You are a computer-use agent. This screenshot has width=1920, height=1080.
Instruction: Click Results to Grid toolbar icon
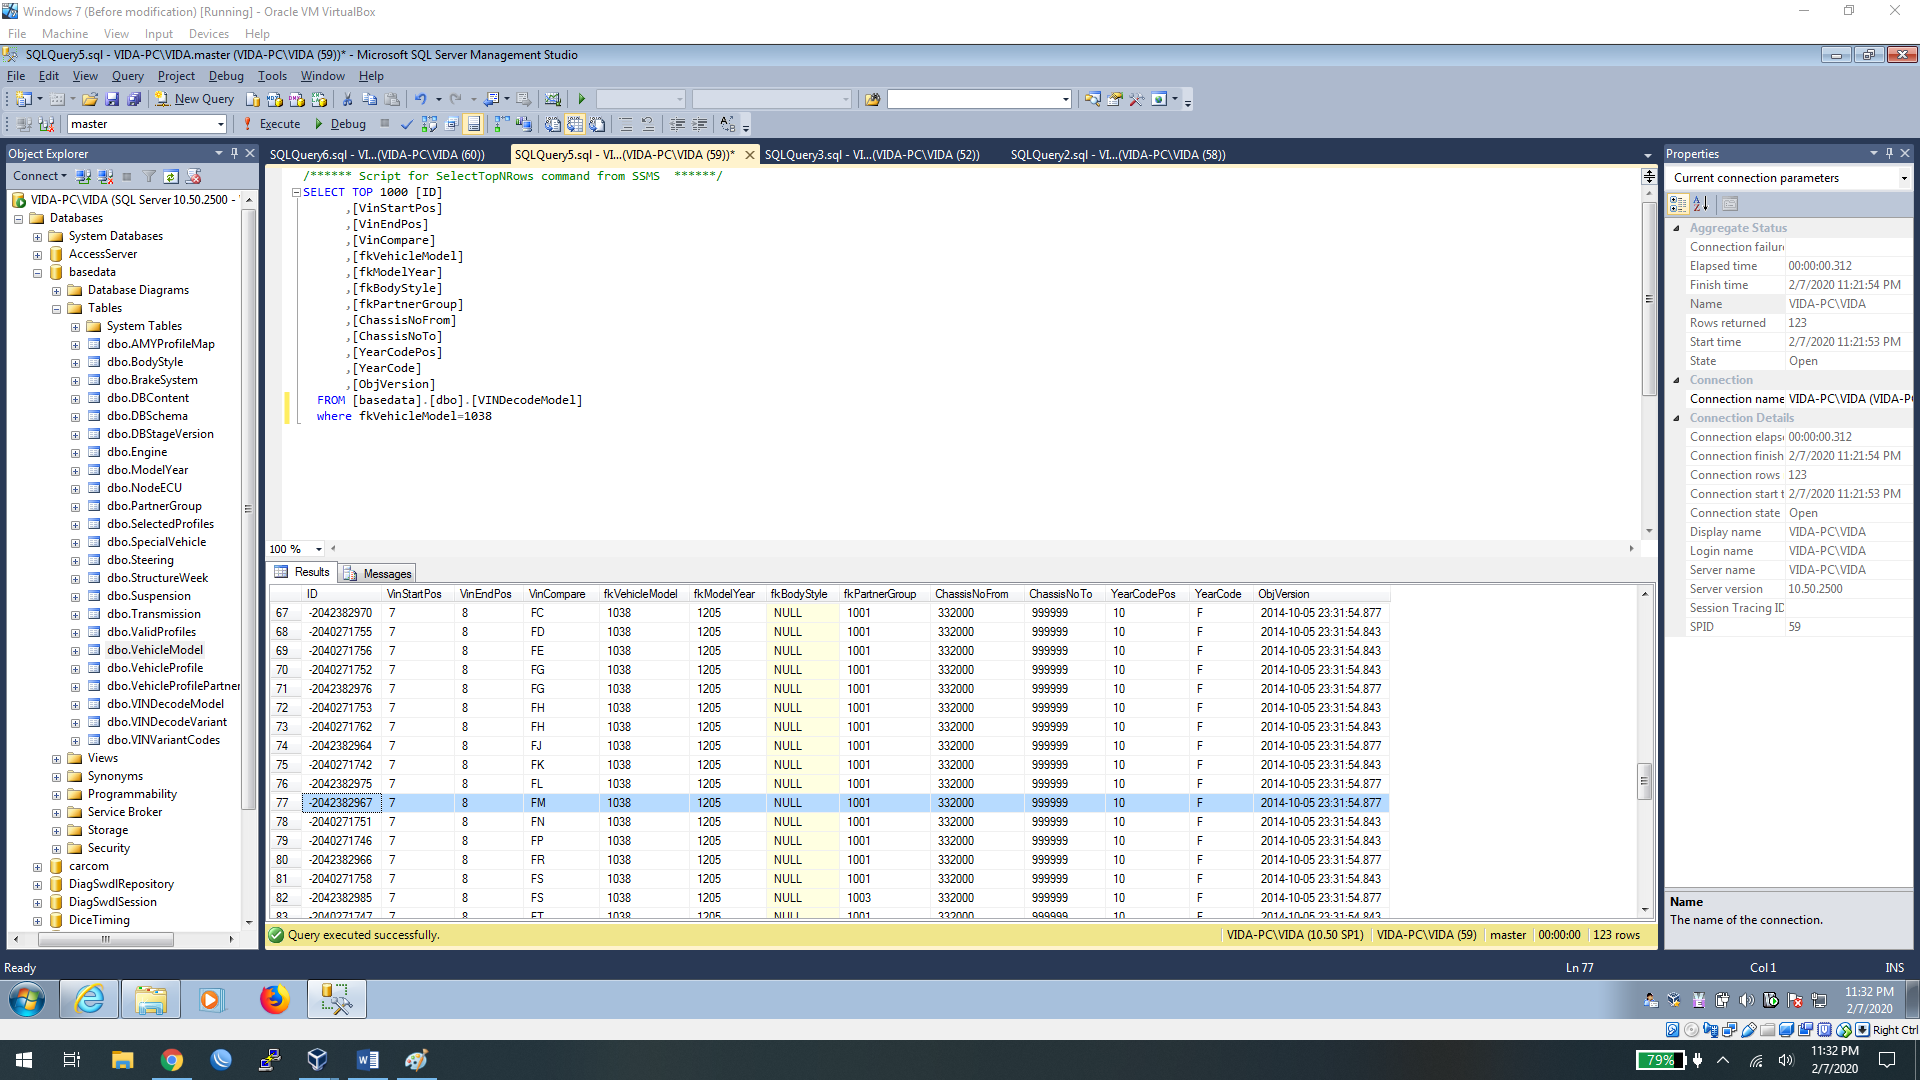pyautogui.click(x=575, y=124)
